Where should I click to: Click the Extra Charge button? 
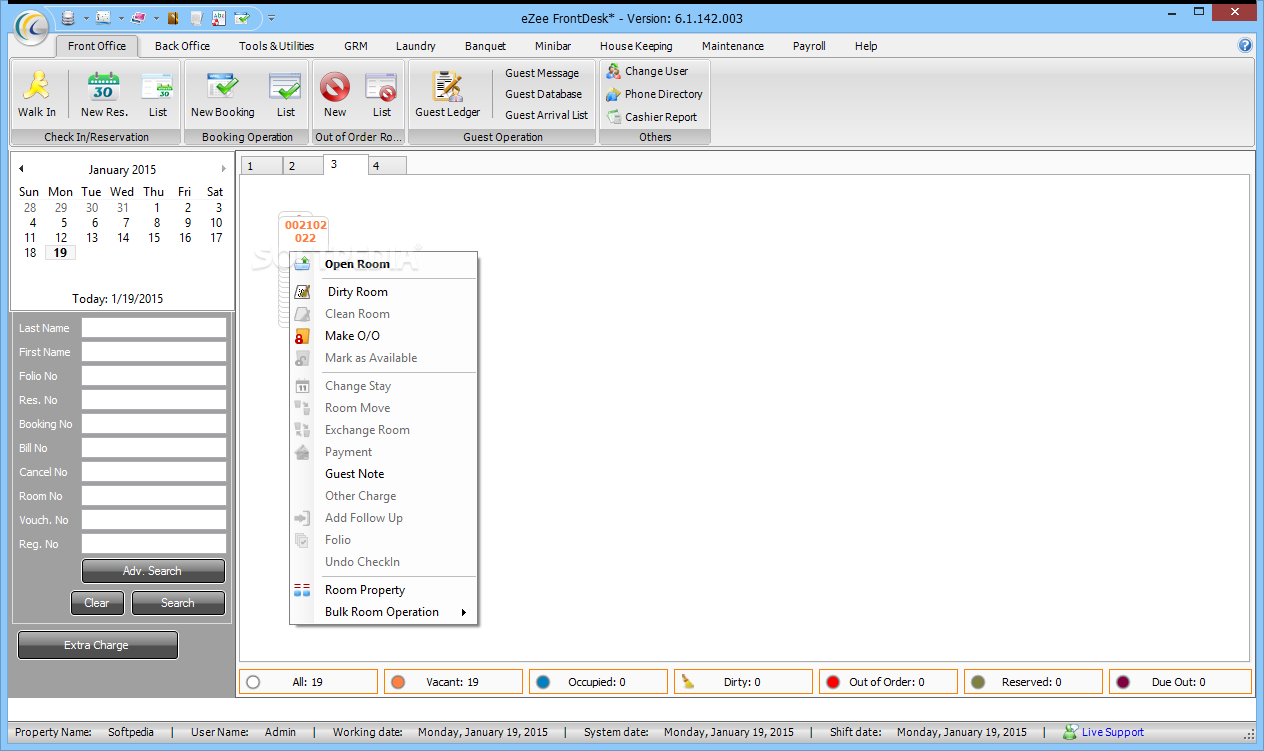click(x=97, y=645)
